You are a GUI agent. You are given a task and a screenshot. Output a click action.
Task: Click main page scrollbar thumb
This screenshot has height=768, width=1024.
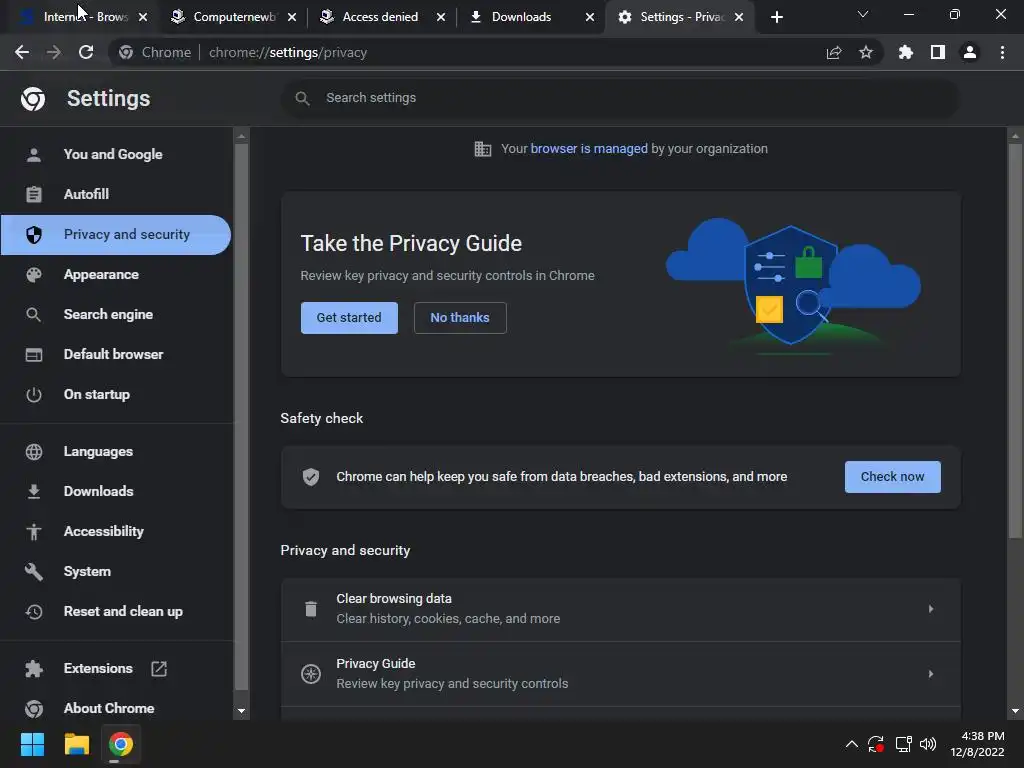click(x=1015, y=341)
